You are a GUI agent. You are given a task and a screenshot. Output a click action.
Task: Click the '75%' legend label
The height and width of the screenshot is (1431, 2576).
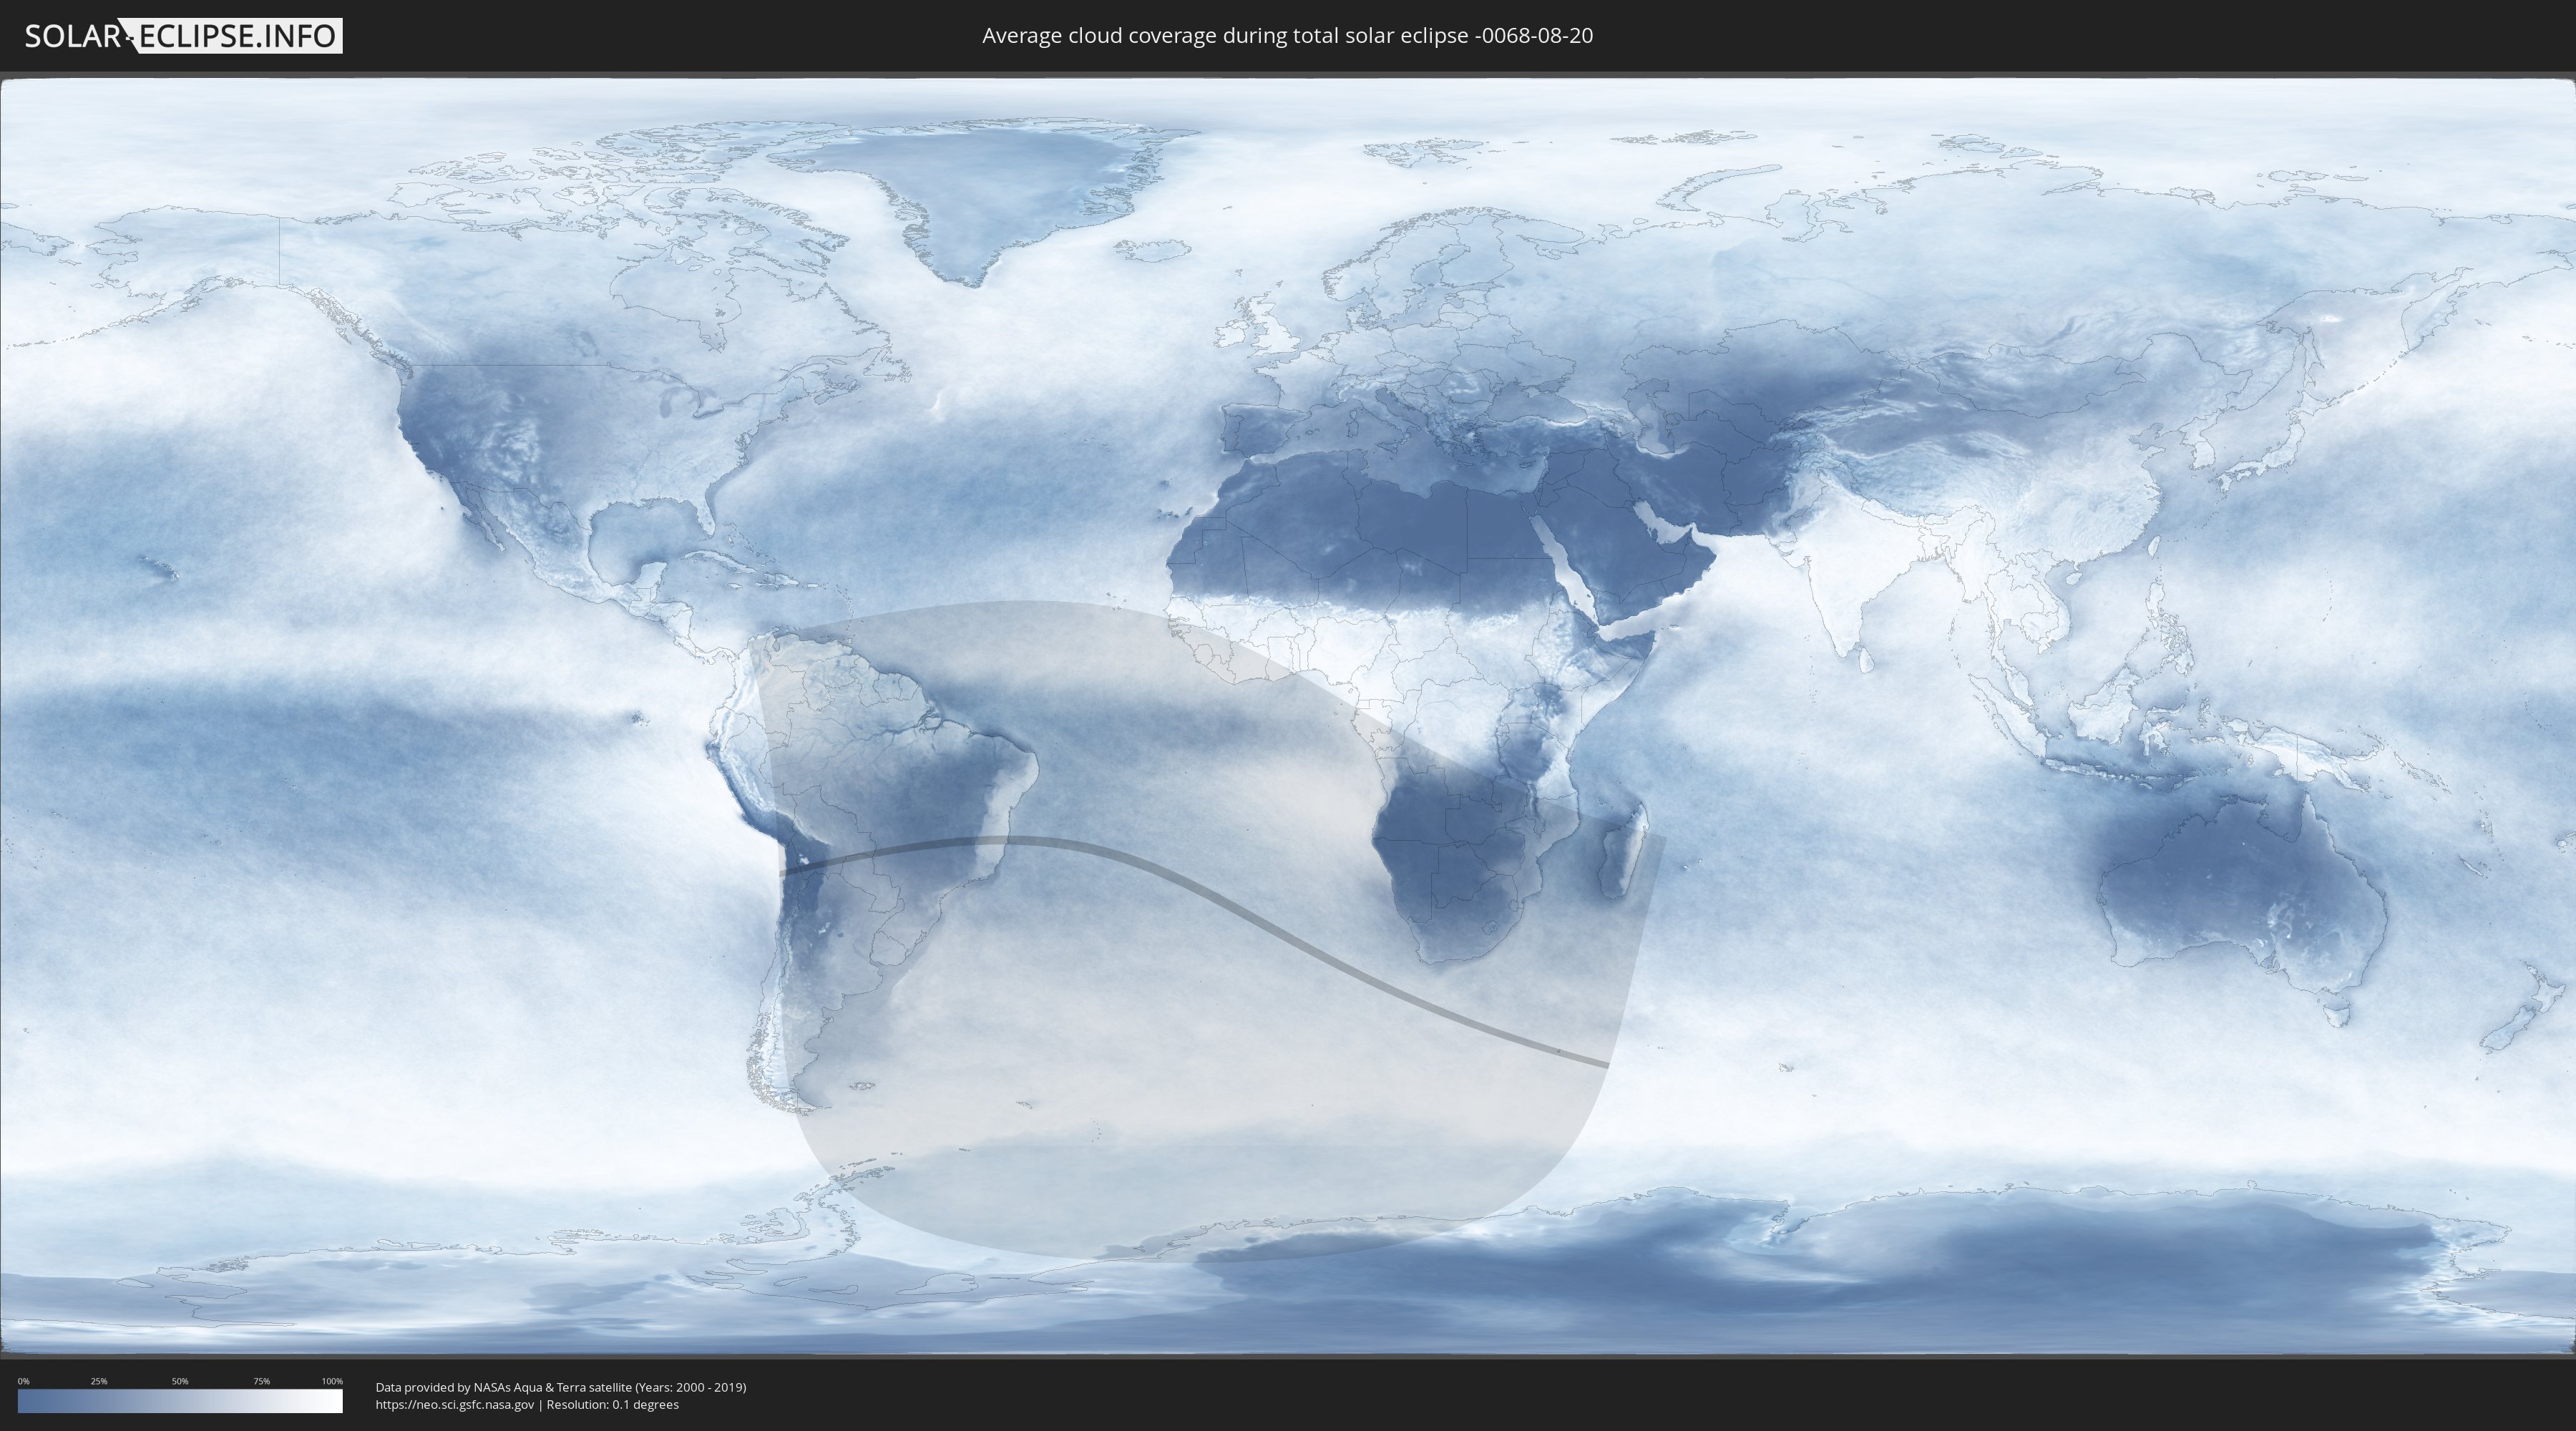pos(261,1381)
